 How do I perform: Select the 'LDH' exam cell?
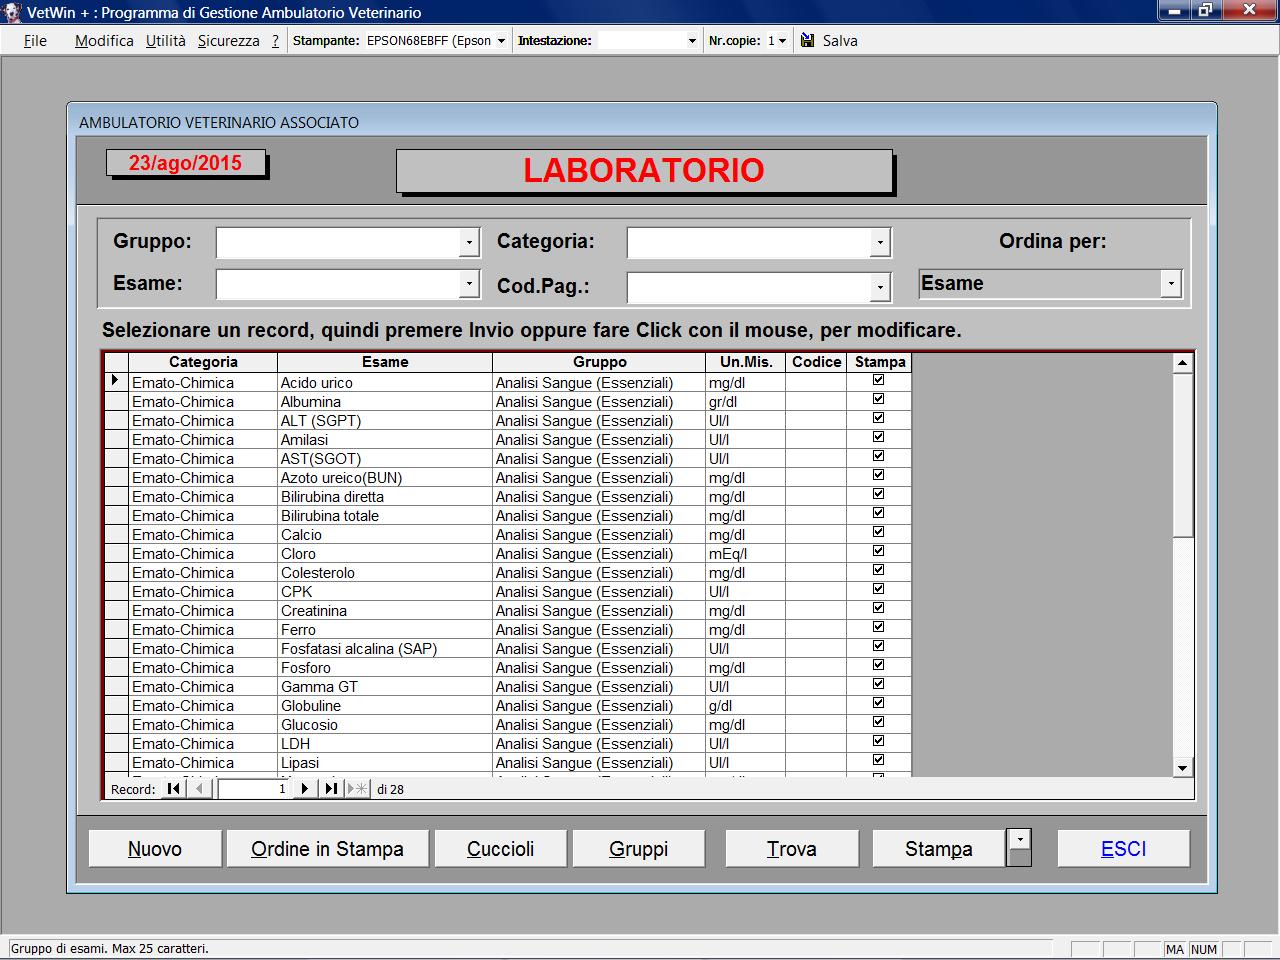[385, 744]
